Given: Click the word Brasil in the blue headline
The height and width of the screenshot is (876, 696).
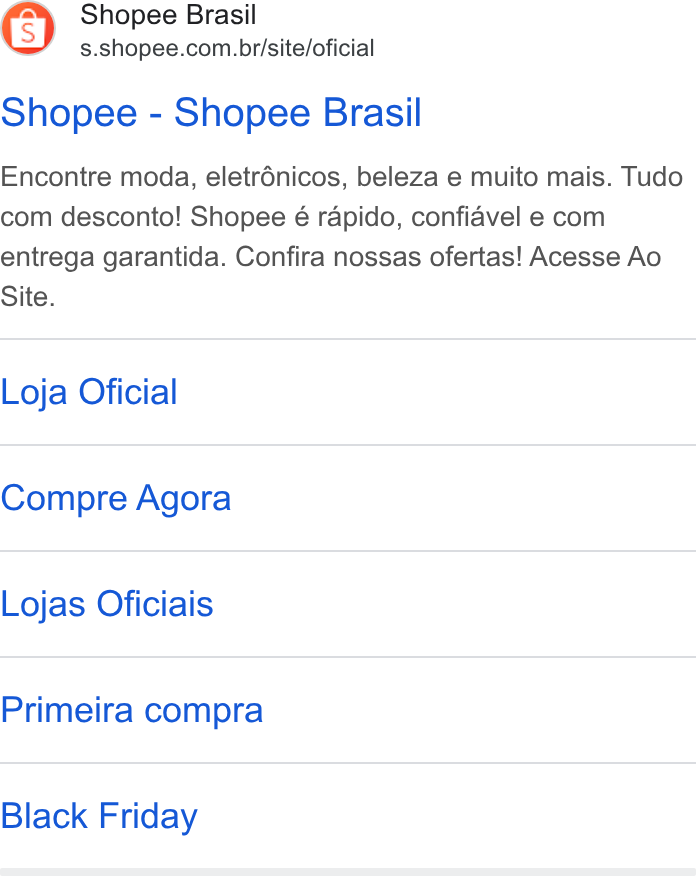Looking at the screenshot, I should (372, 113).
